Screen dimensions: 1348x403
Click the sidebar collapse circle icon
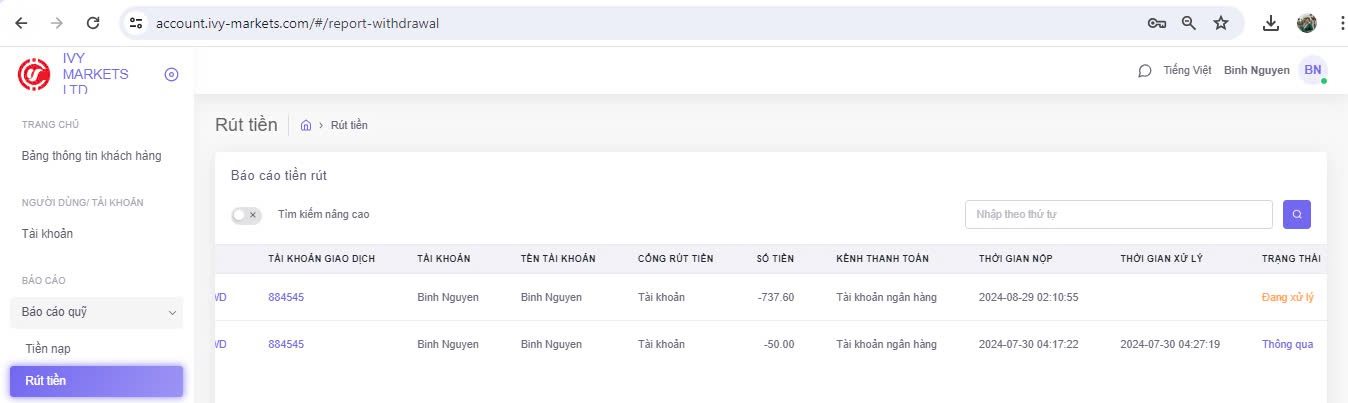[171, 74]
